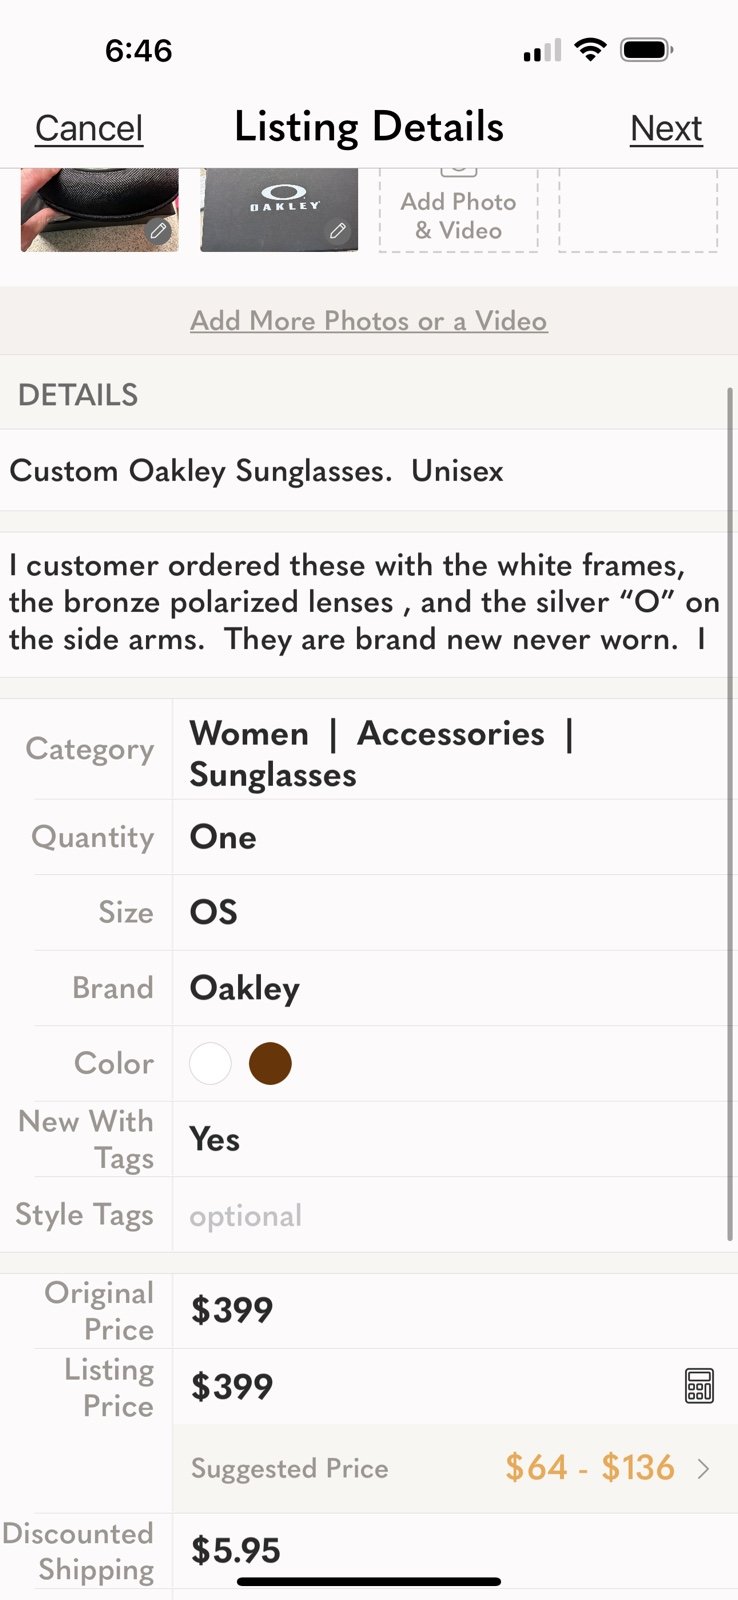Open the suggested price chevron arrow
738x1600 pixels.
704,1468
